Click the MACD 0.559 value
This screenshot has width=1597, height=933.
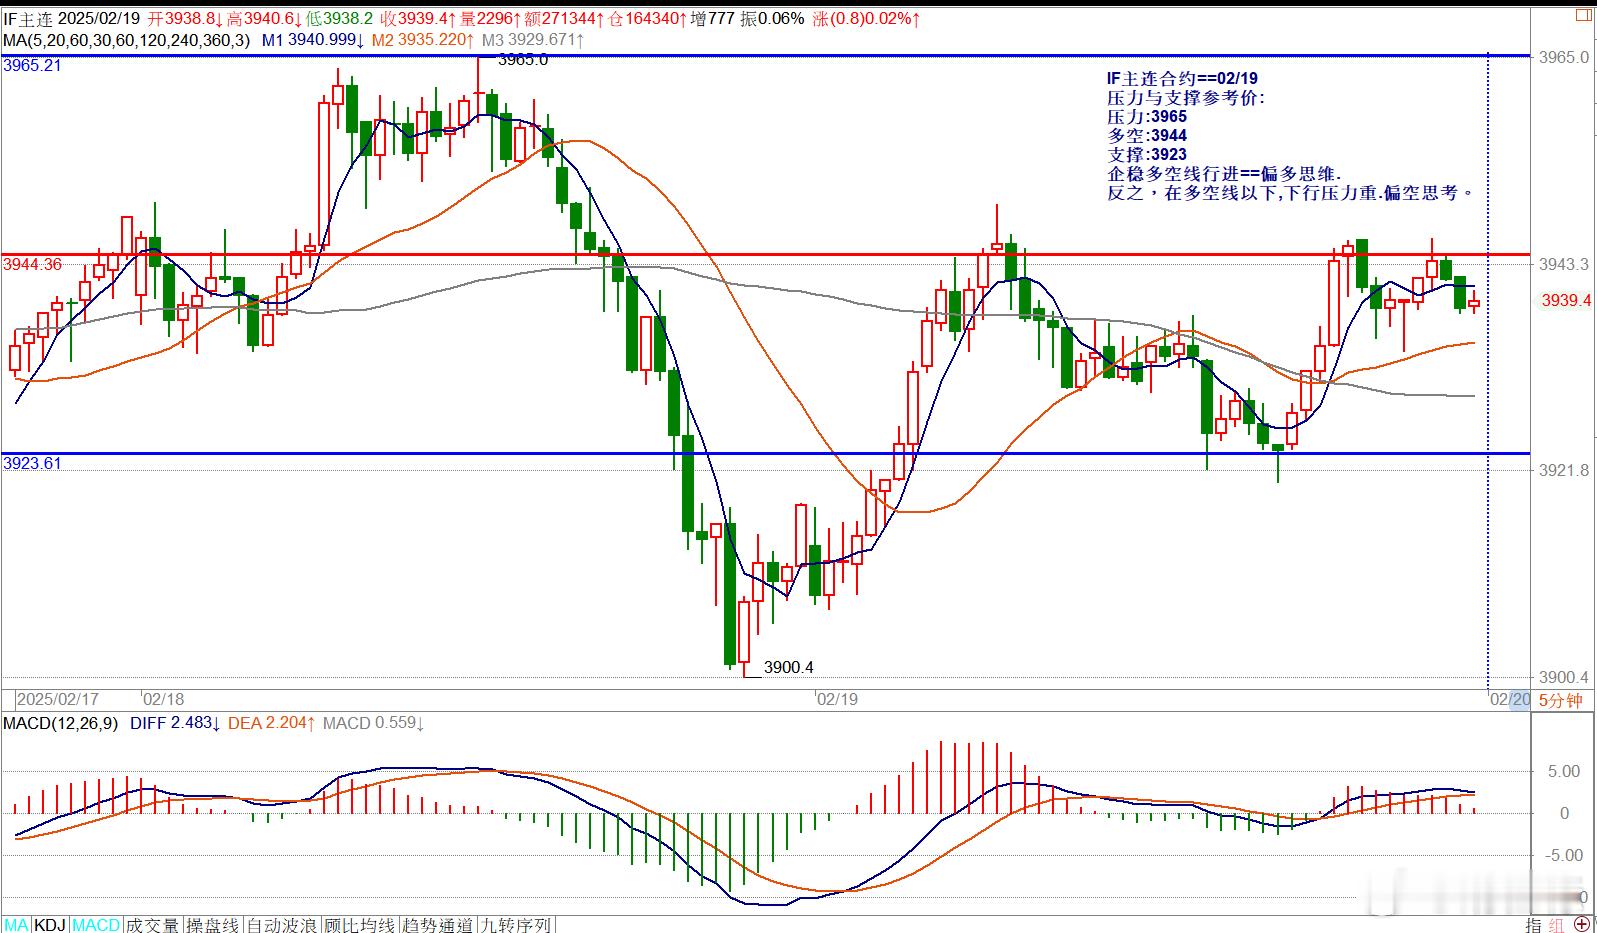click(x=373, y=723)
